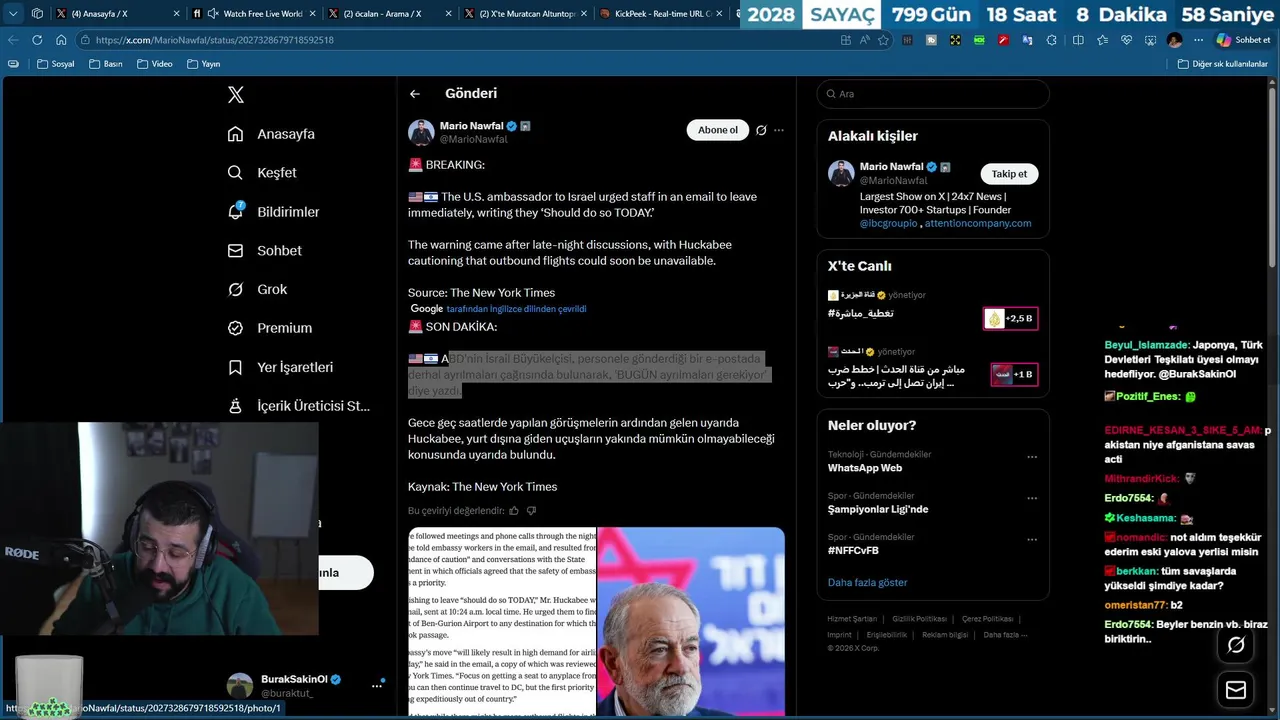Open Sosyal bookmarks folder
Screen dimensions: 1280x720
(56, 64)
